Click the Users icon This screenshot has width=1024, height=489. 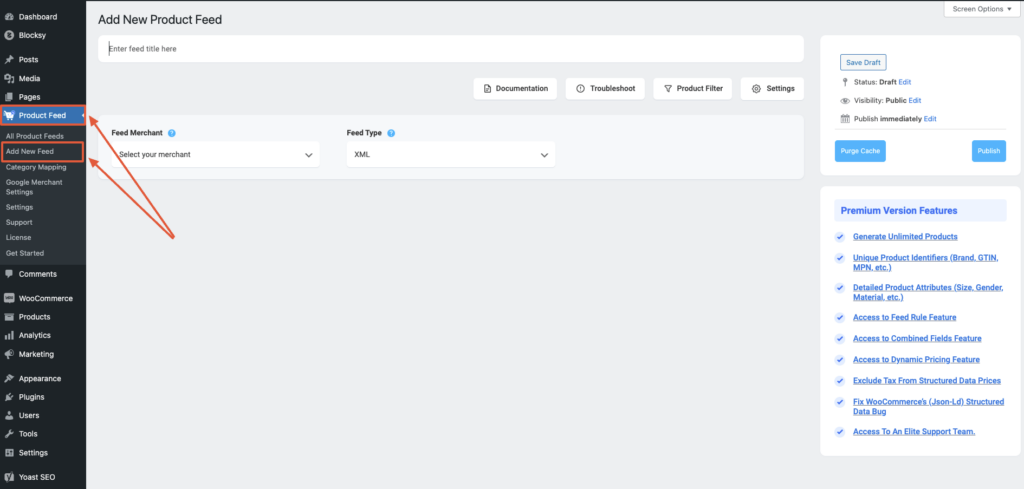coord(9,415)
